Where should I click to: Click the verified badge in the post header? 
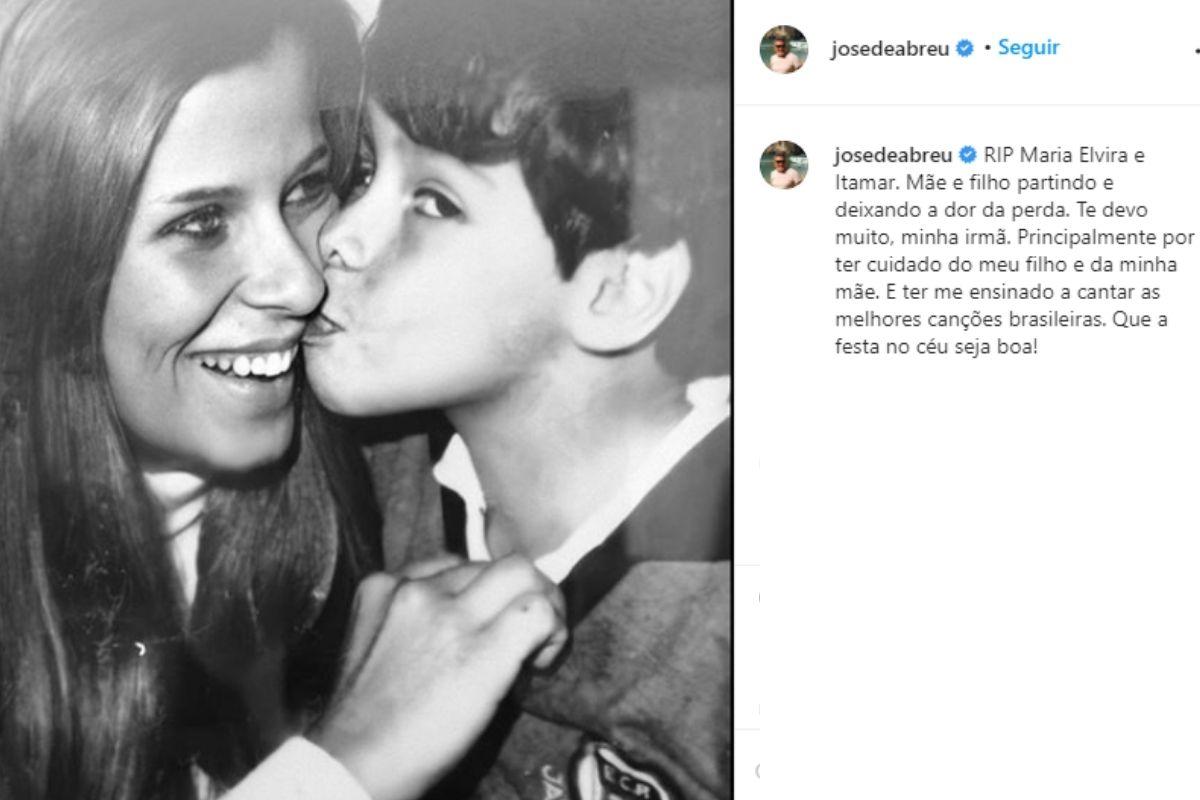pos(965,49)
